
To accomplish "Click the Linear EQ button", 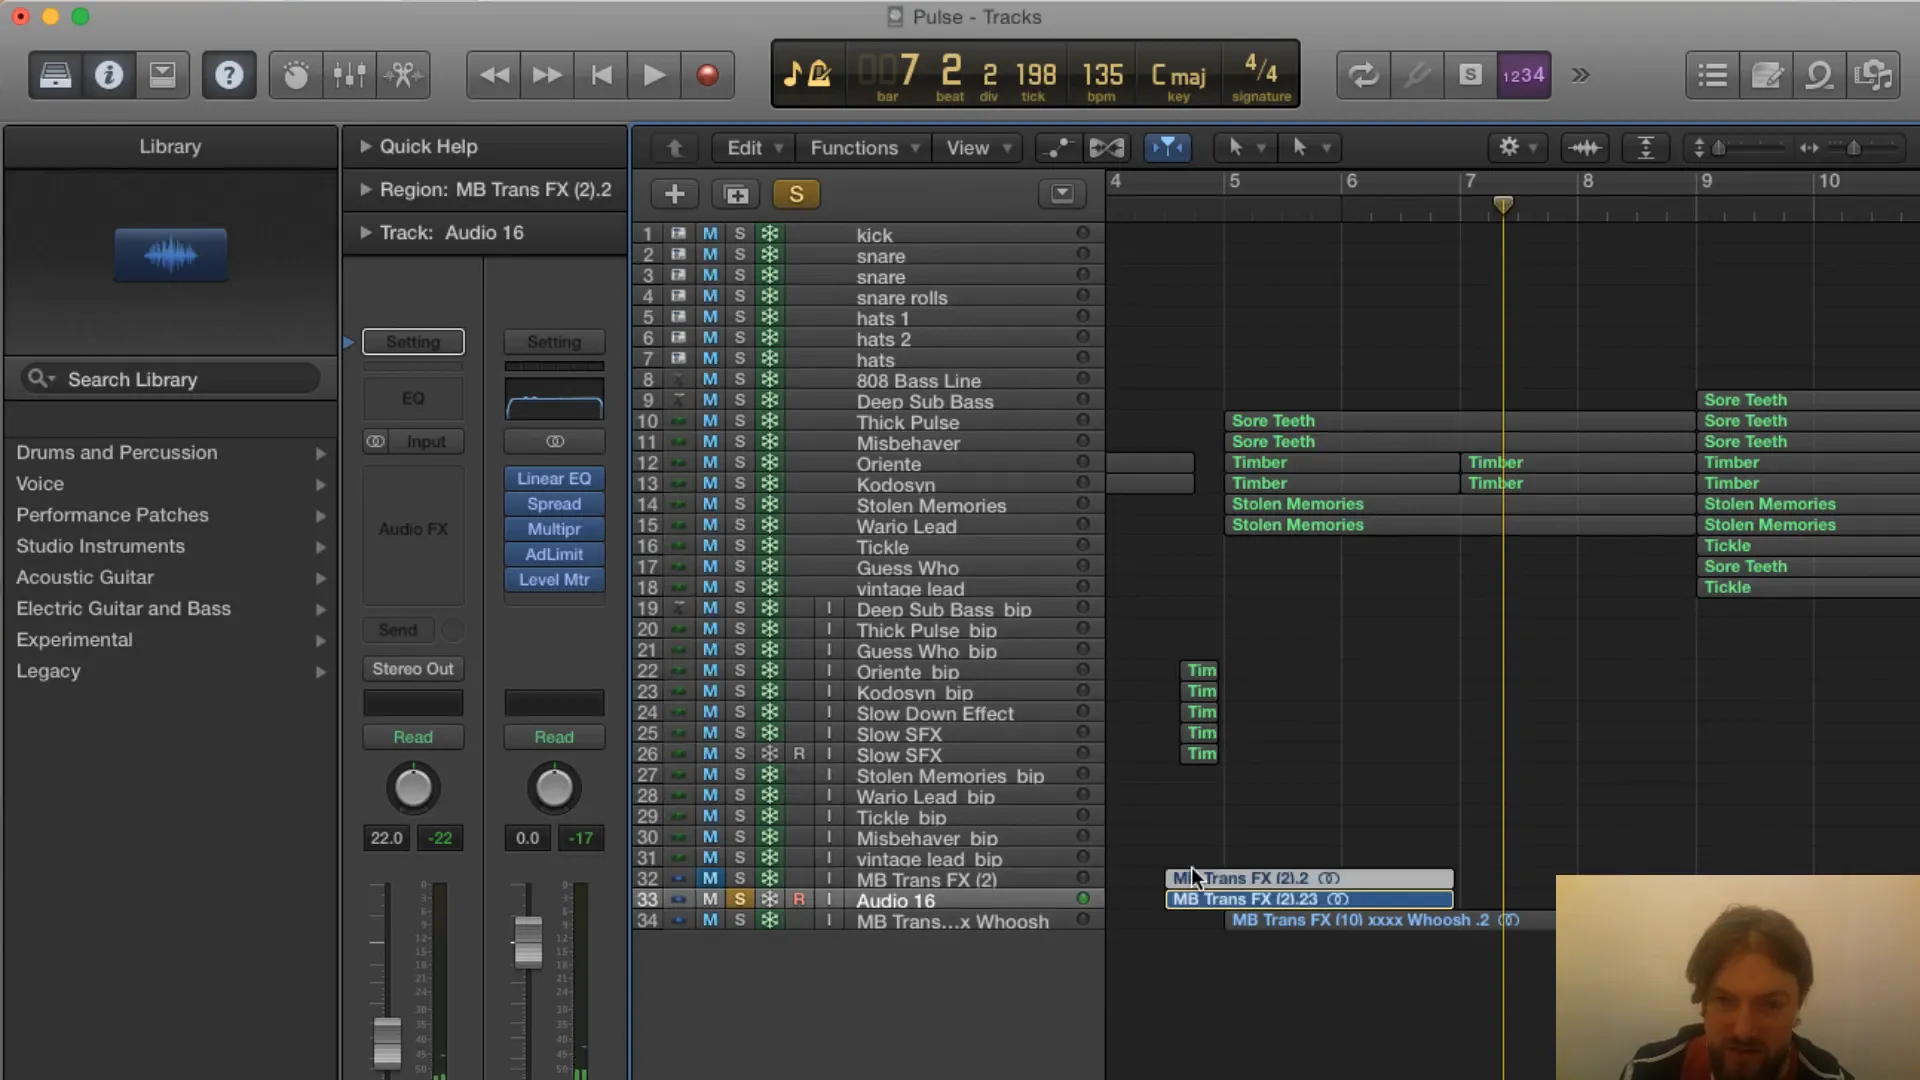I will (x=554, y=479).
